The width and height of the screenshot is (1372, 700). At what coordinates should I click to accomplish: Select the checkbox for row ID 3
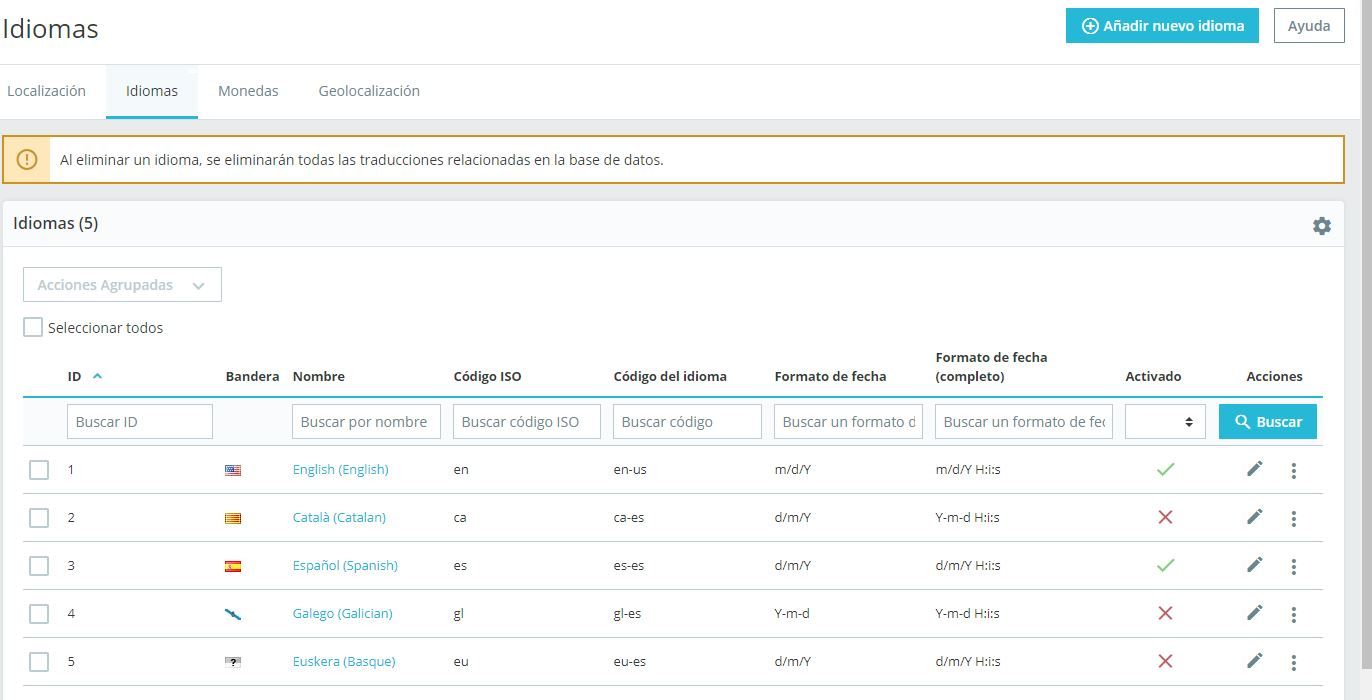(x=39, y=565)
